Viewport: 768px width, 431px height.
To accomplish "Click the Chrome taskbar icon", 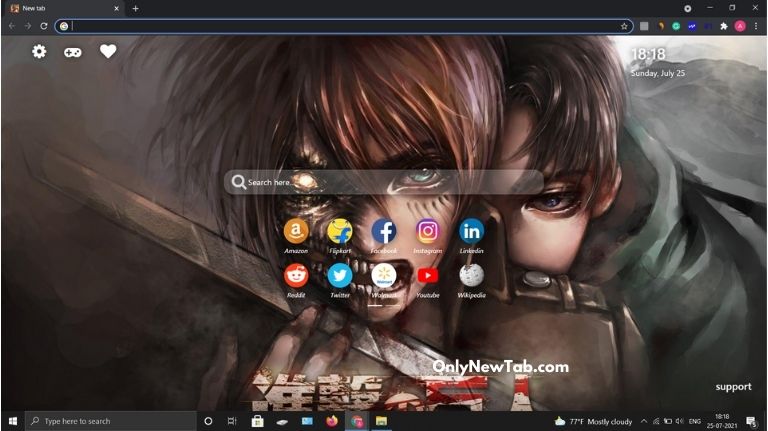I will click(x=357, y=421).
